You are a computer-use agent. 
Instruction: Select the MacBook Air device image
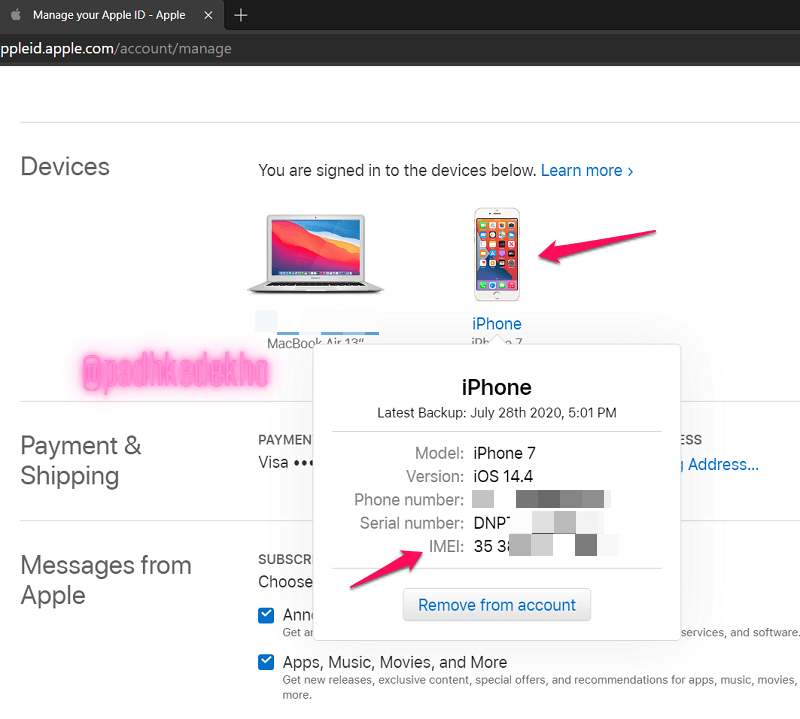[x=316, y=254]
